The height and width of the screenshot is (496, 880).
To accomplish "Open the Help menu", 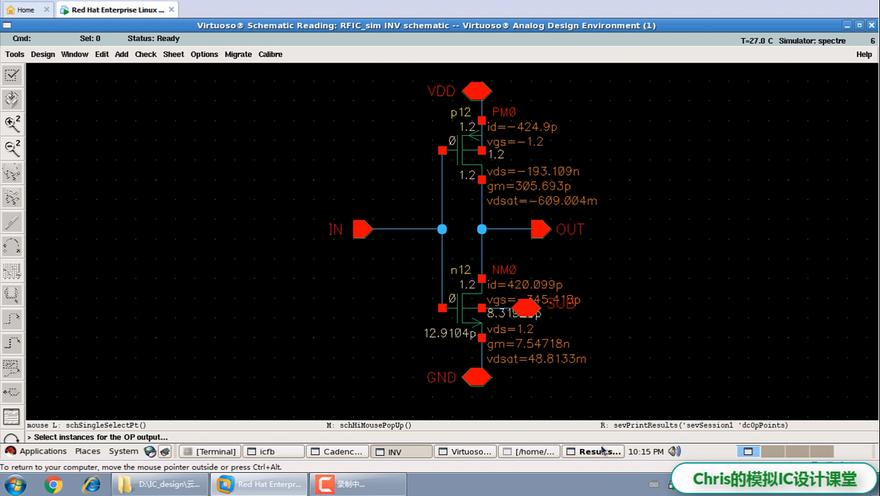I will (x=864, y=54).
